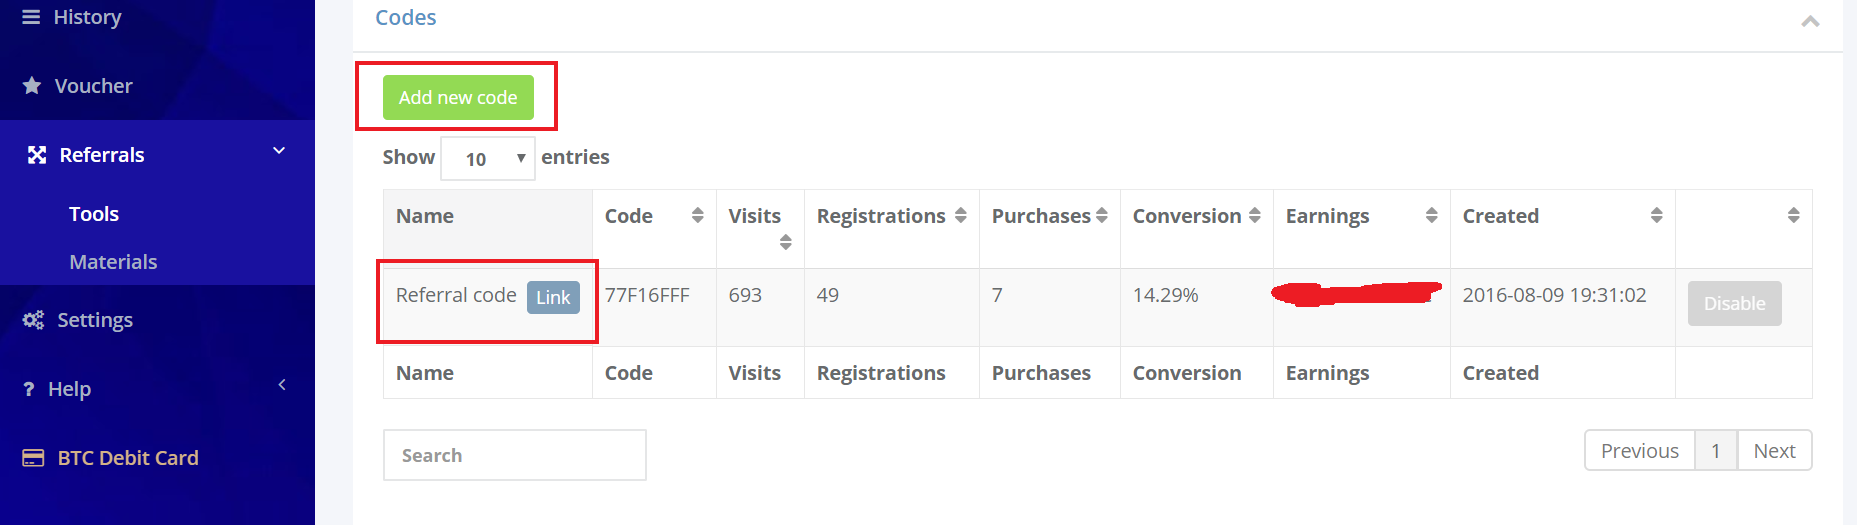Click the Help question mark icon
1857x525 pixels.
pos(28,389)
